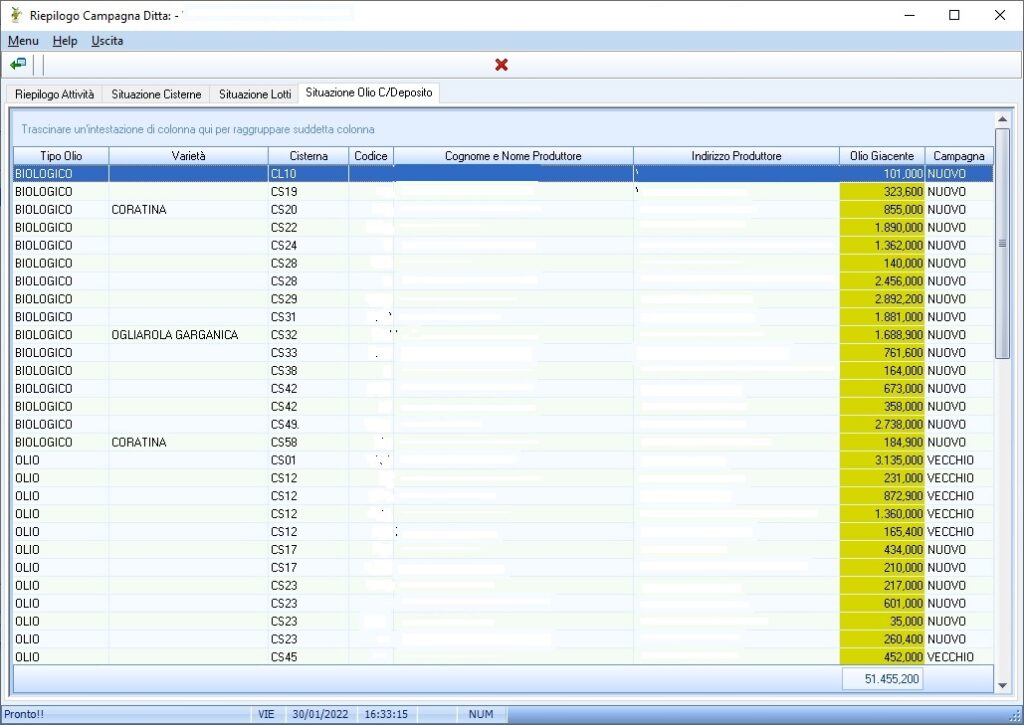
Task: Select cistern cell CS31
Action: pos(308,317)
